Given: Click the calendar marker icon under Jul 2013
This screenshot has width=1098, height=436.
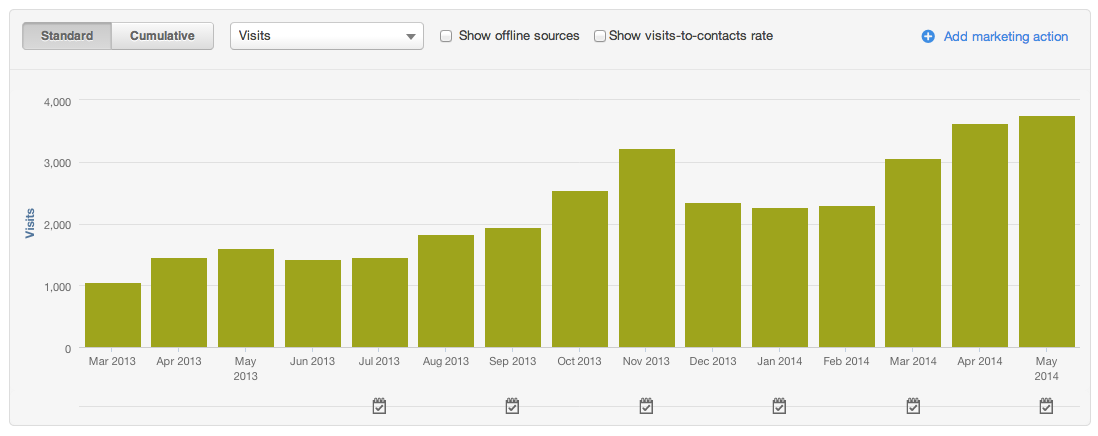Looking at the screenshot, I should click(x=379, y=406).
